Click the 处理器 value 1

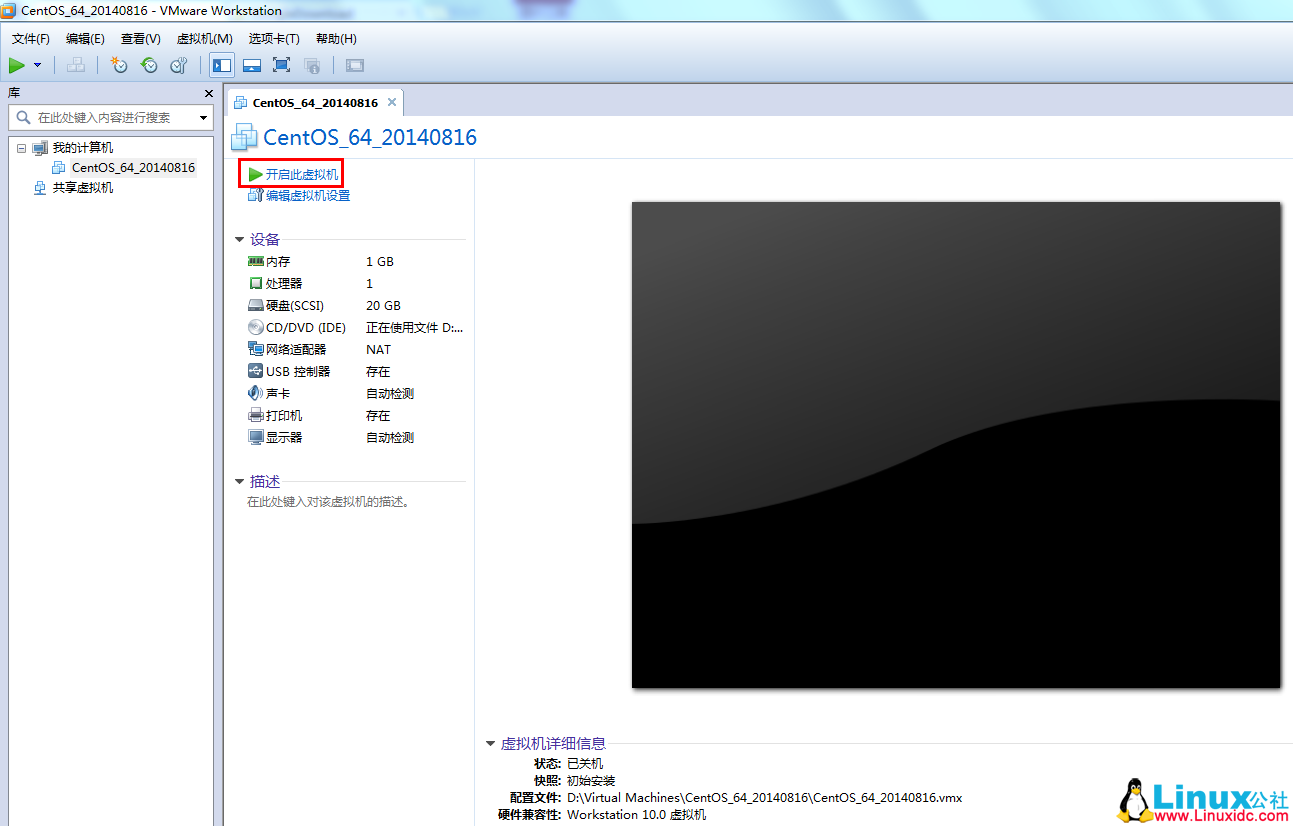point(369,283)
